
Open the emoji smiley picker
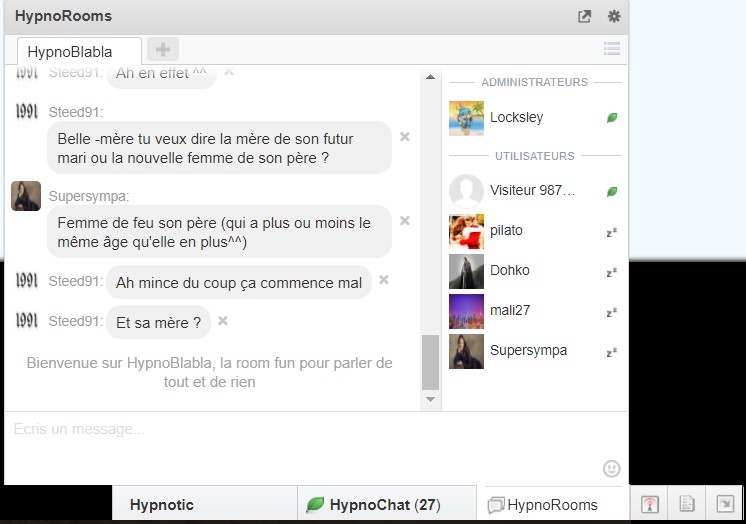point(611,468)
